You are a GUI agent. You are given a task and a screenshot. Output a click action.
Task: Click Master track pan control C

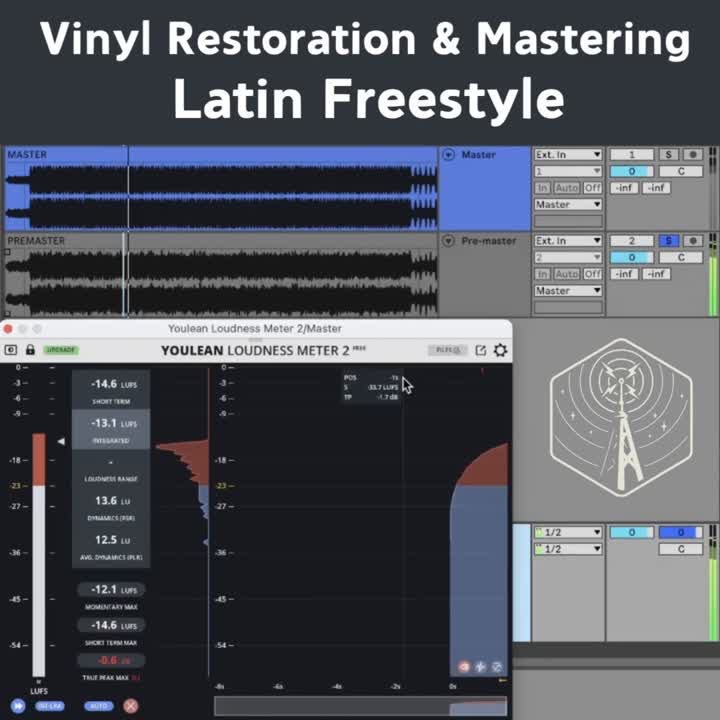(681, 171)
